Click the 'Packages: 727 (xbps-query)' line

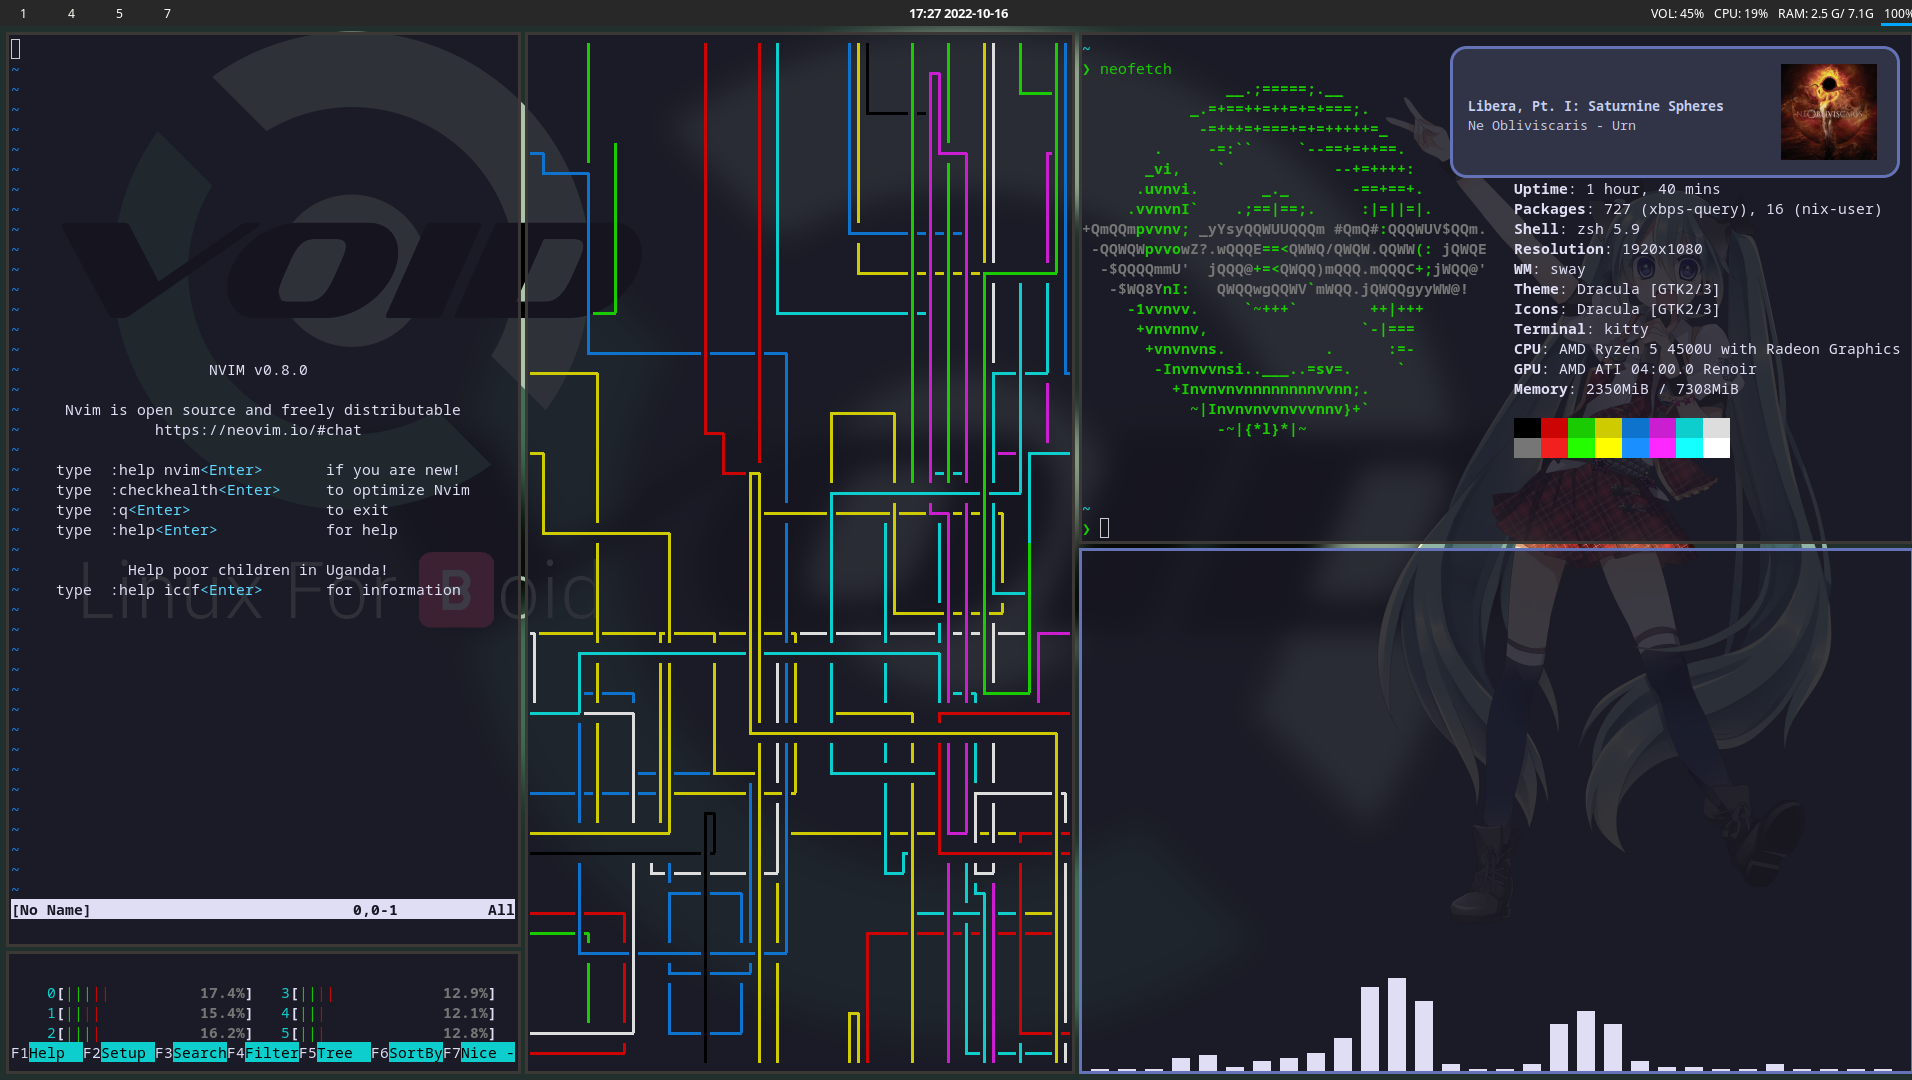pyautogui.click(x=1698, y=209)
